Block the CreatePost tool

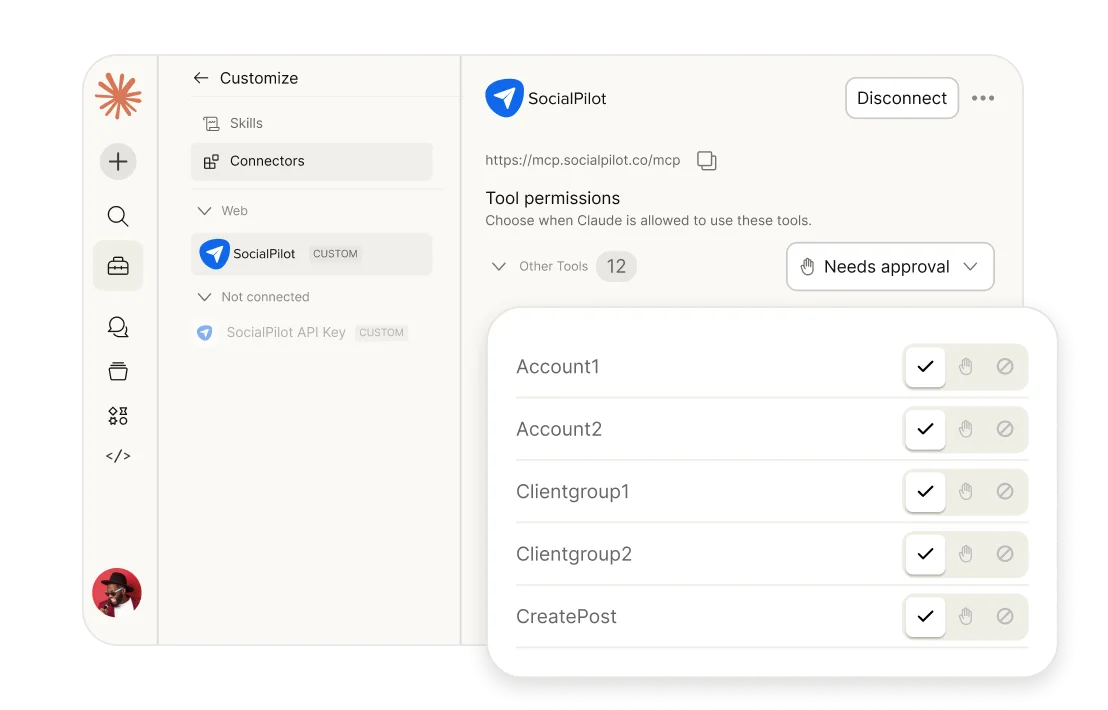pyautogui.click(x=1005, y=616)
